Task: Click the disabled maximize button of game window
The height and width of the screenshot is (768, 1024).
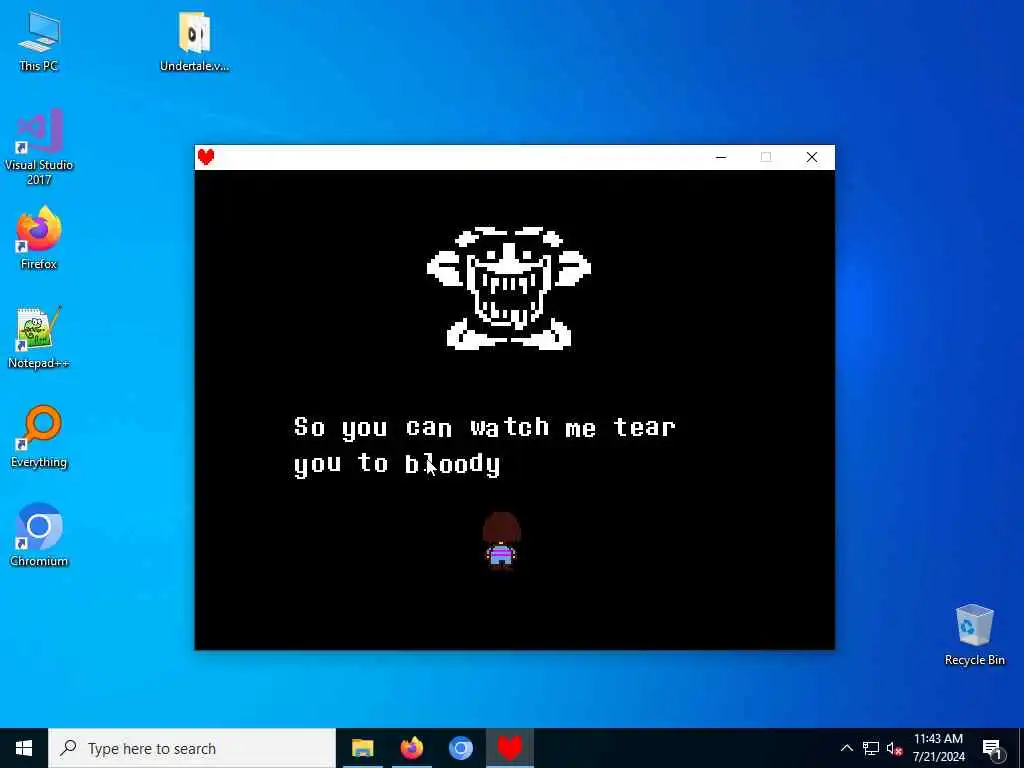Action: pyautogui.click(x=766, y=157)
